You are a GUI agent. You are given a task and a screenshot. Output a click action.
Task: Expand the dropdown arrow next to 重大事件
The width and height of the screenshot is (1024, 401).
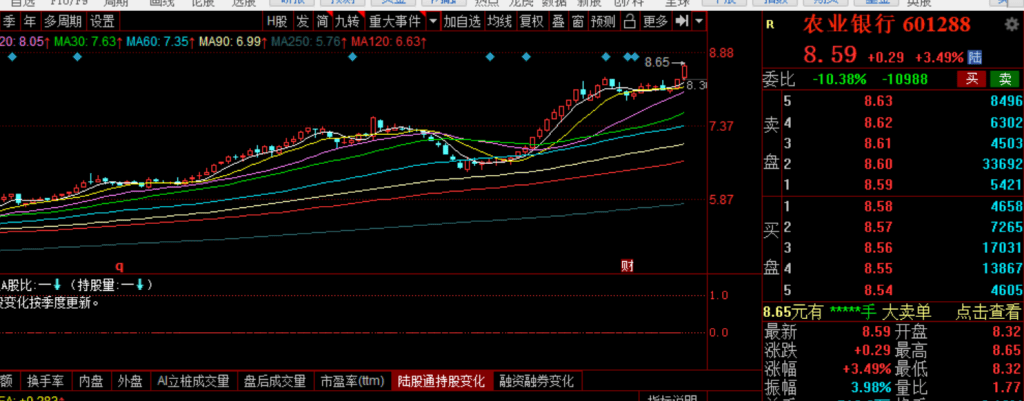432,21
